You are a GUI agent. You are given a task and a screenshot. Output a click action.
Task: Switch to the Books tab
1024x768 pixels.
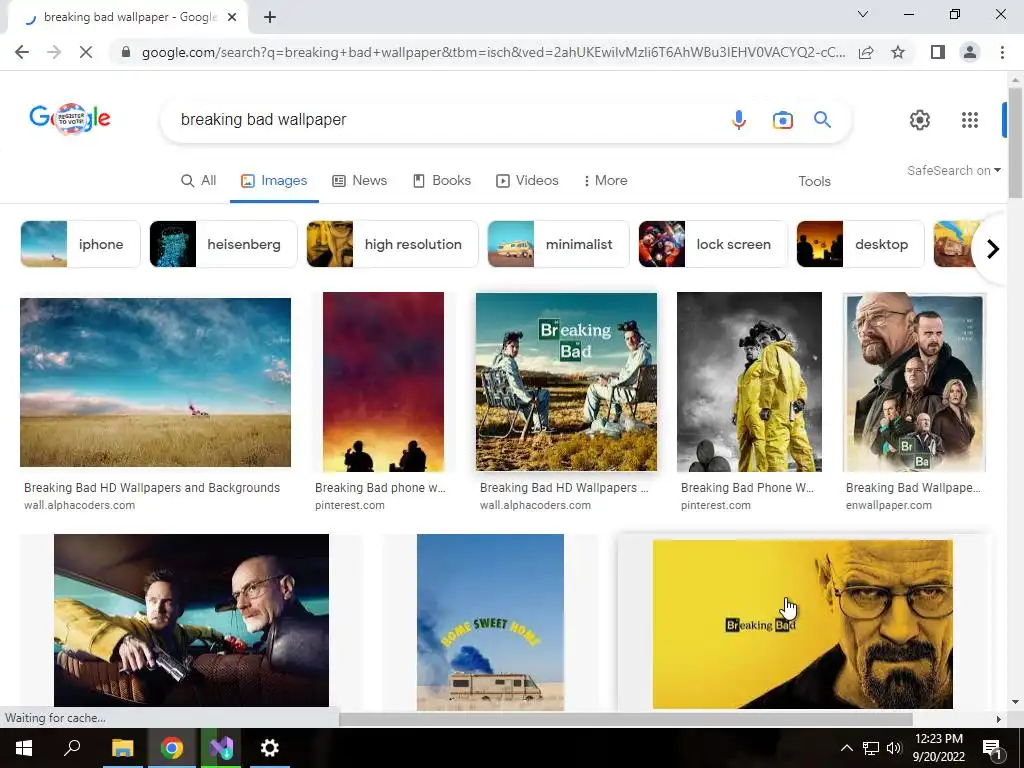coord(441,180)
